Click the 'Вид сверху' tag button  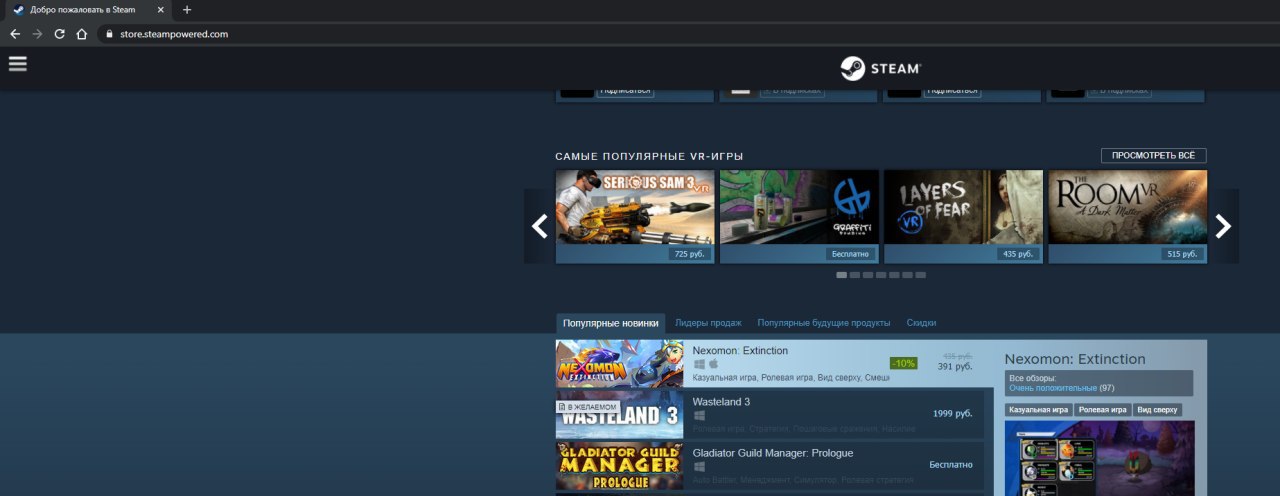click(1157, 410)
